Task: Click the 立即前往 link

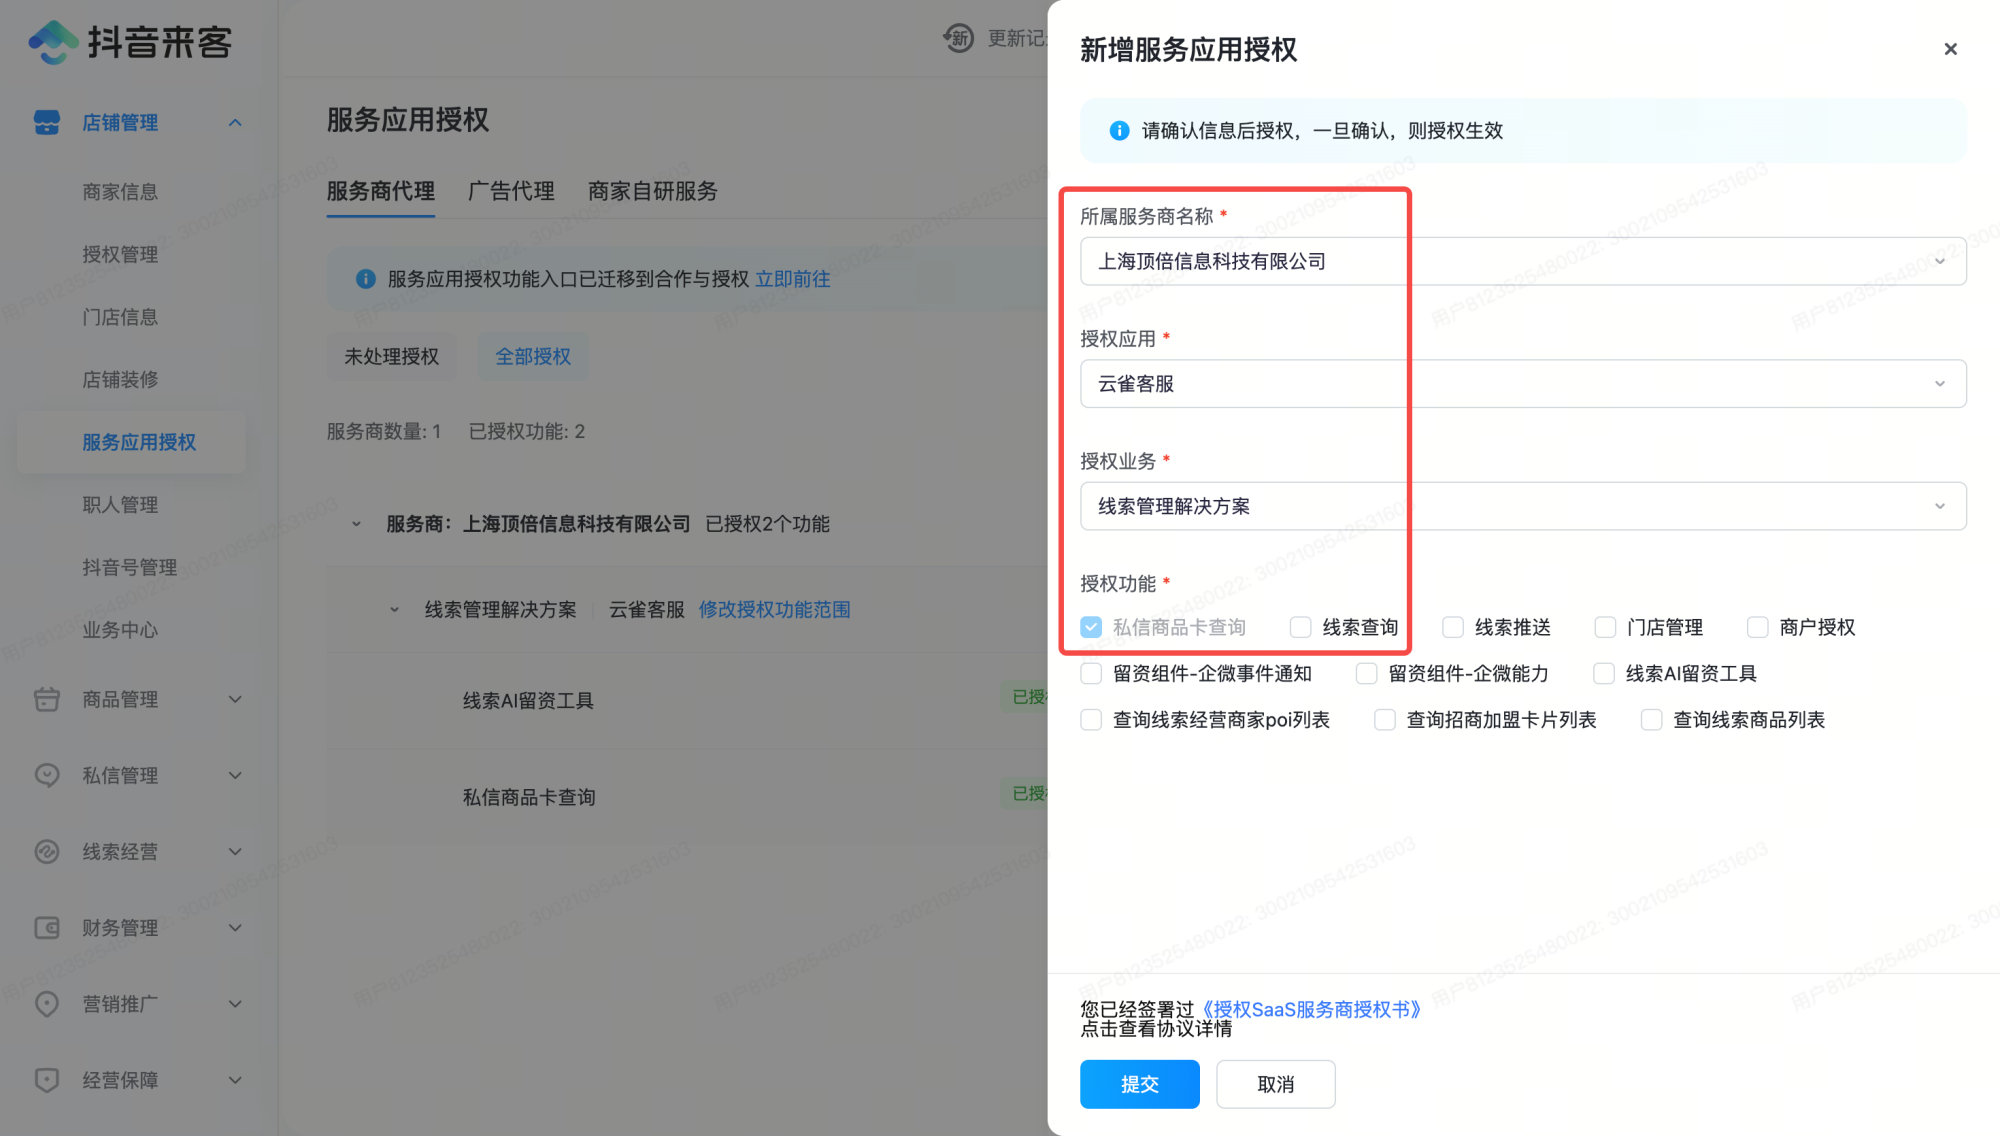Action: [x=792, y=279]
